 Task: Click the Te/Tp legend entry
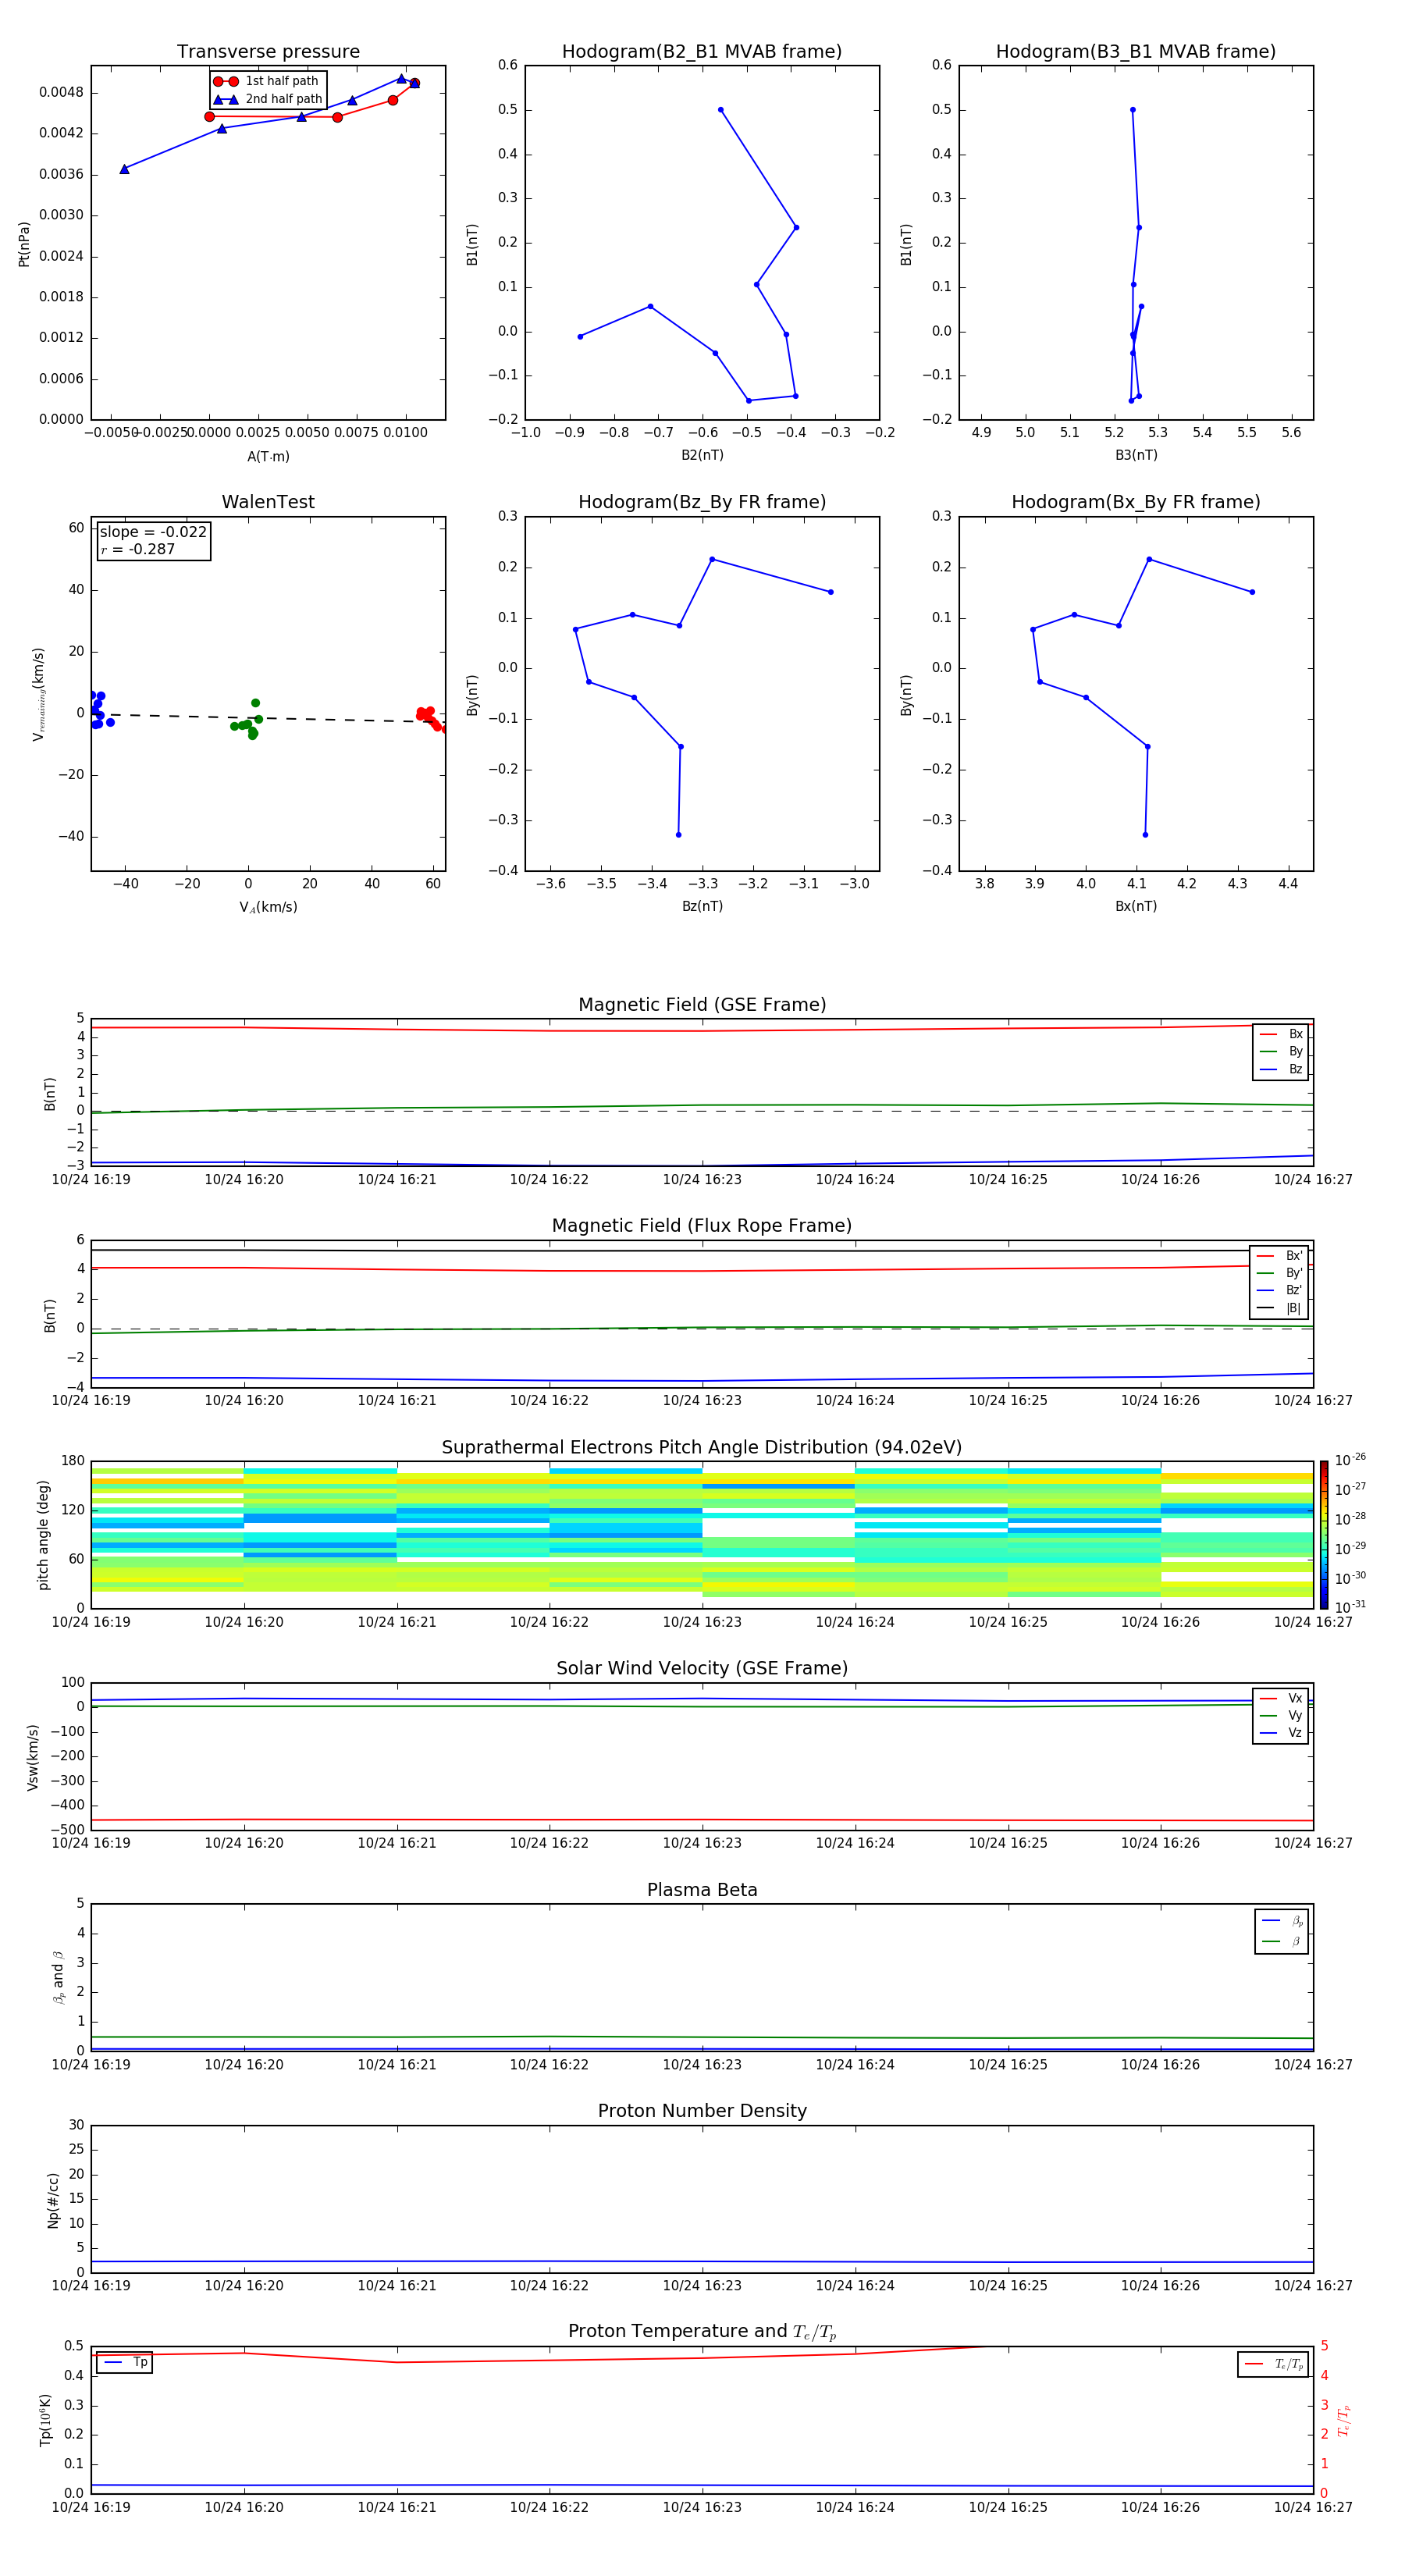[x=1273, y=2365]
